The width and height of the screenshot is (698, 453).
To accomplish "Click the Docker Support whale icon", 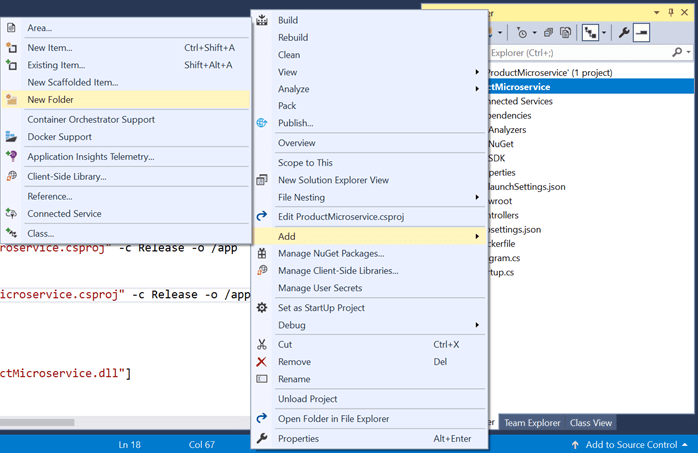I will (x=12, y=137).
